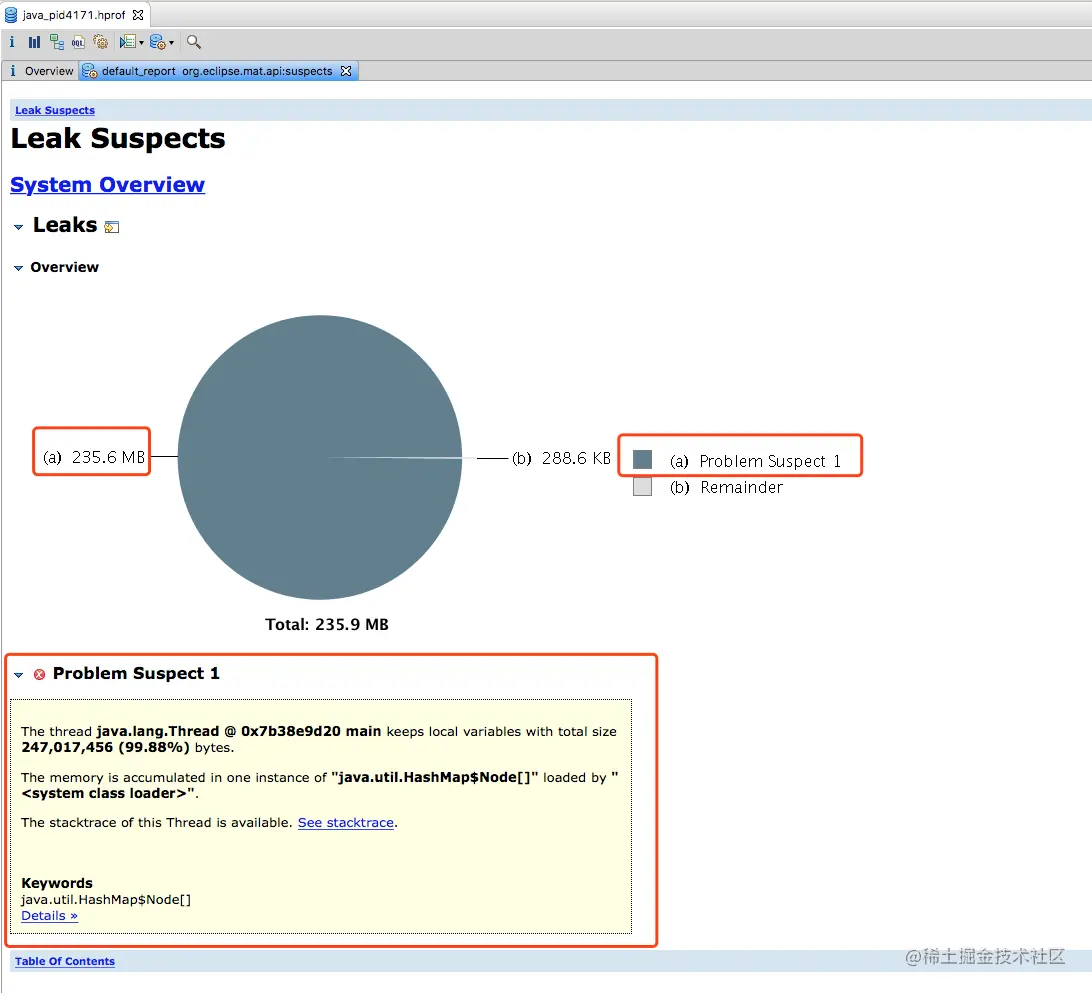The width and height of the screenshot is (1092, 993).
Task: Click the '(b) 288.6 KB' pie label
Action: [561, 458]
